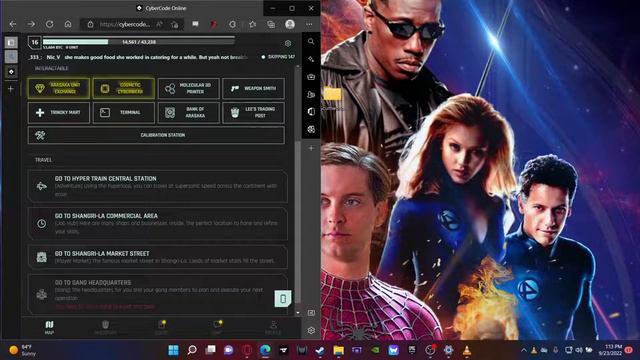Click the level 16 badge
Screen dimensions: 640x360
tap(35, 42)
